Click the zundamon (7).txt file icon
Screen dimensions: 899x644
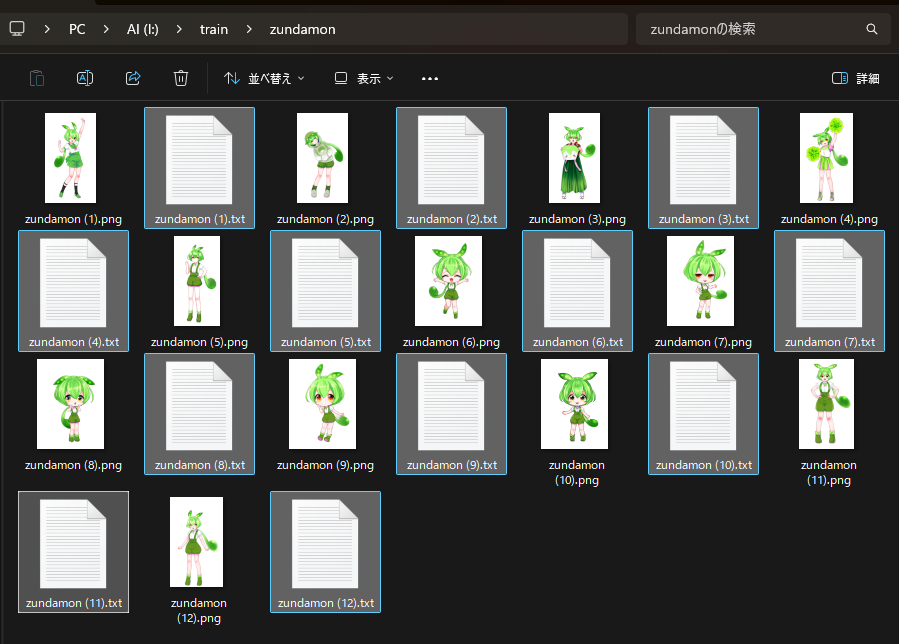pos(829,283)
